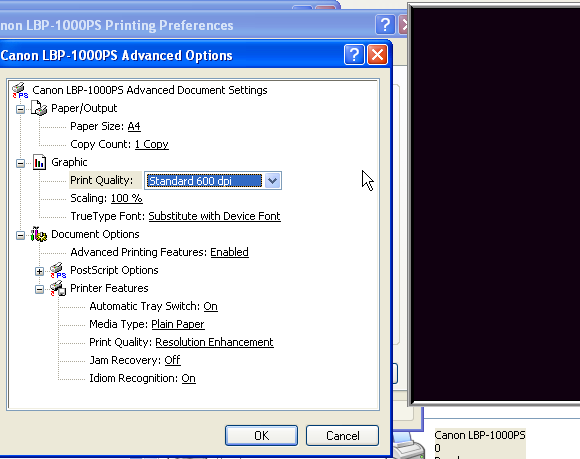The width and height of the screenshot is (580, 459).
Task: Select Canon LBP-1000PS Advanced Document Settings root
Action: [150, 90]
